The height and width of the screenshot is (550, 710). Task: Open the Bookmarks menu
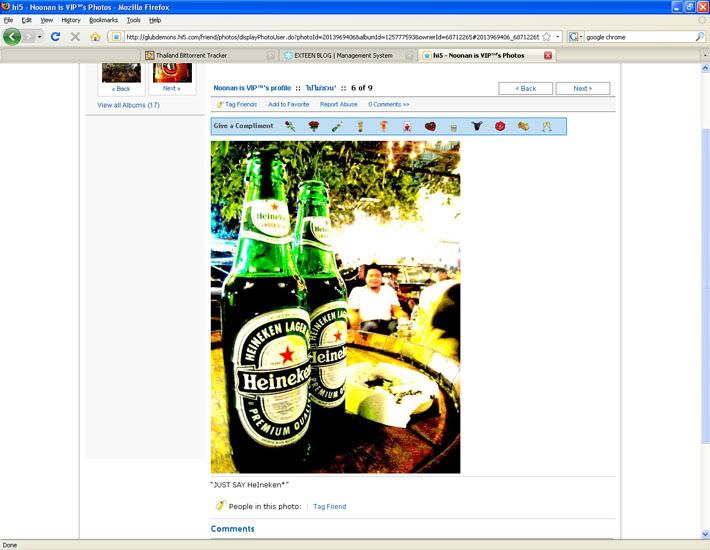[103, 20]
